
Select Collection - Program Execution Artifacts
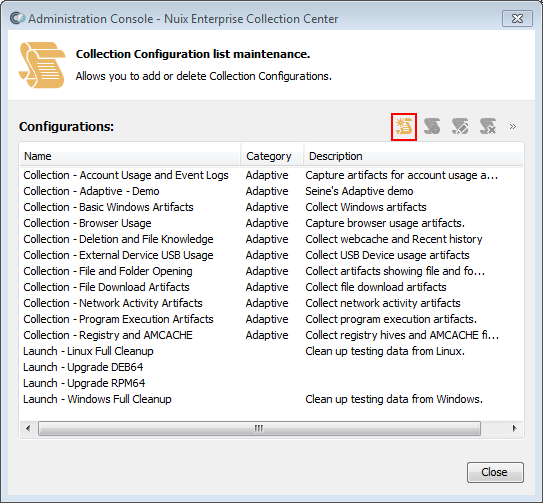point(272,319)
